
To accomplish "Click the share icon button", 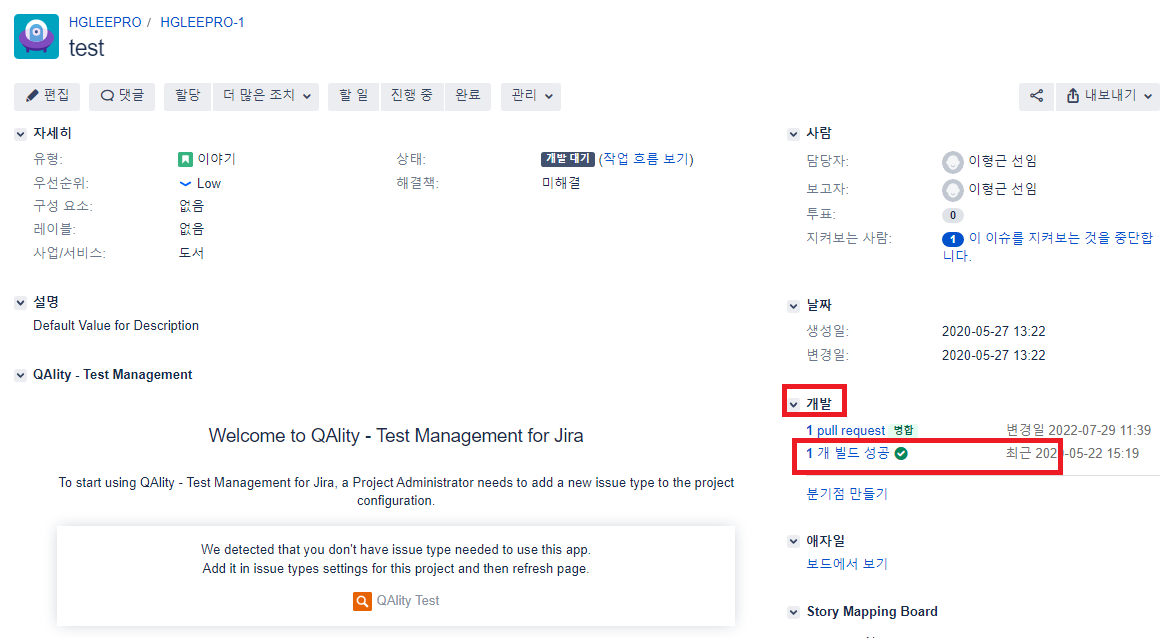I will (x=1036, y=96).
